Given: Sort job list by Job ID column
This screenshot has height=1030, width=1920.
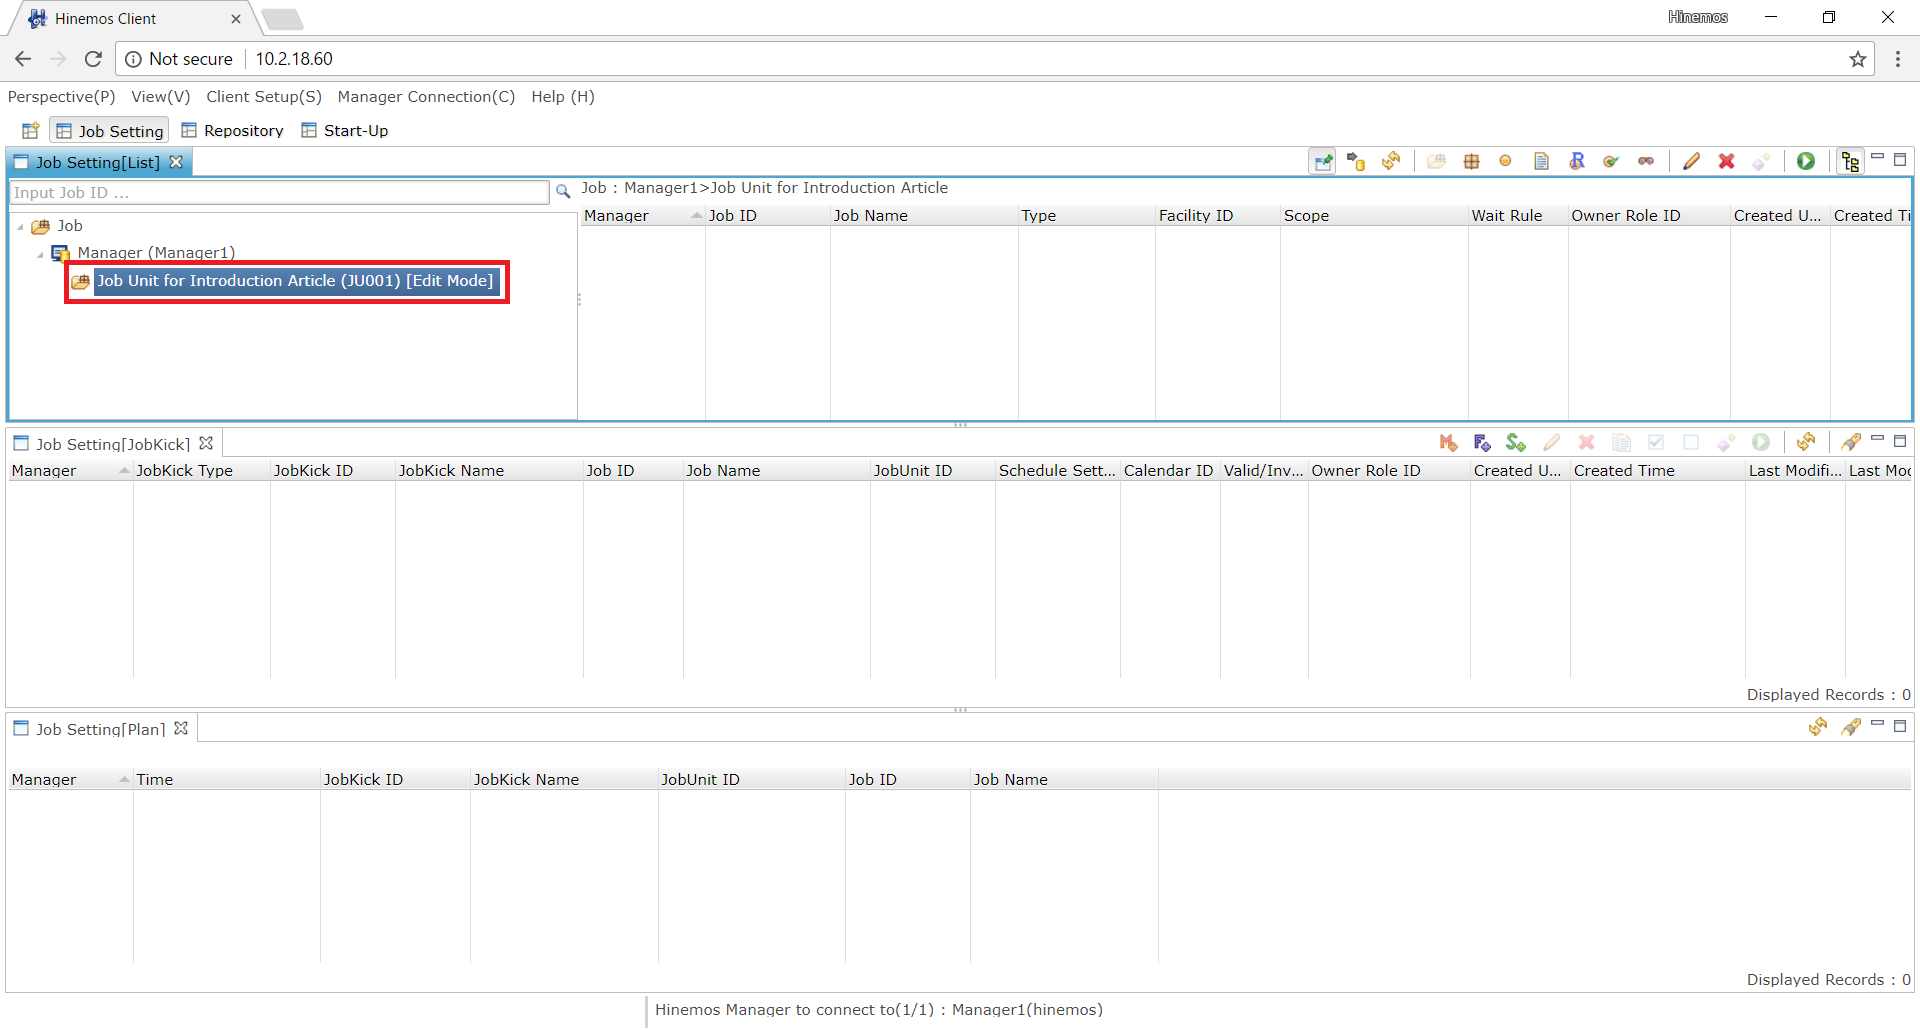Looking at the screenshot, I should pyautogui.click(x=767, y=216).
